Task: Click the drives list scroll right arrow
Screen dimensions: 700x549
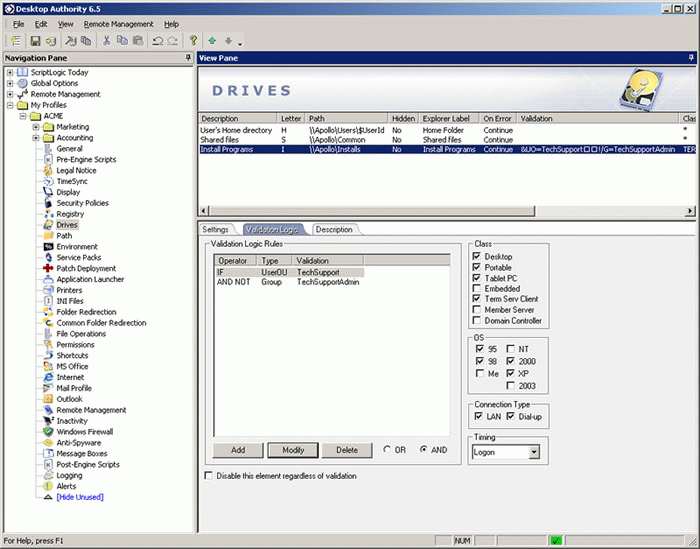Action: tap(690, 211)
